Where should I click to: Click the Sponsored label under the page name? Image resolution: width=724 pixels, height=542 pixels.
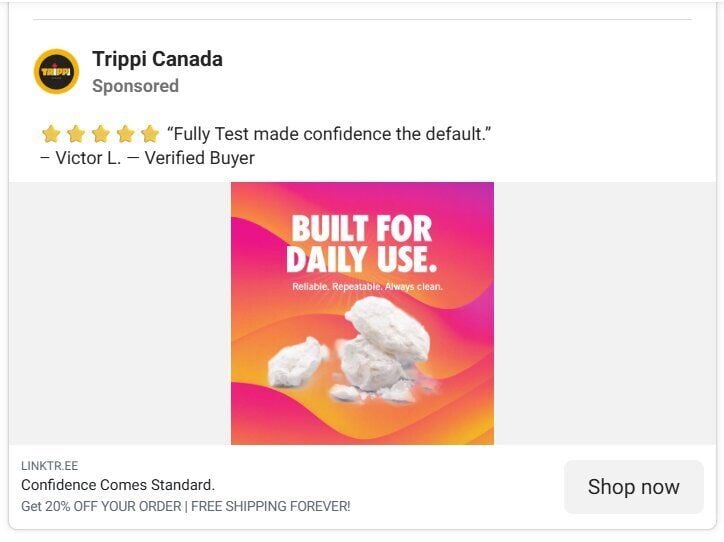click(135, 86)
